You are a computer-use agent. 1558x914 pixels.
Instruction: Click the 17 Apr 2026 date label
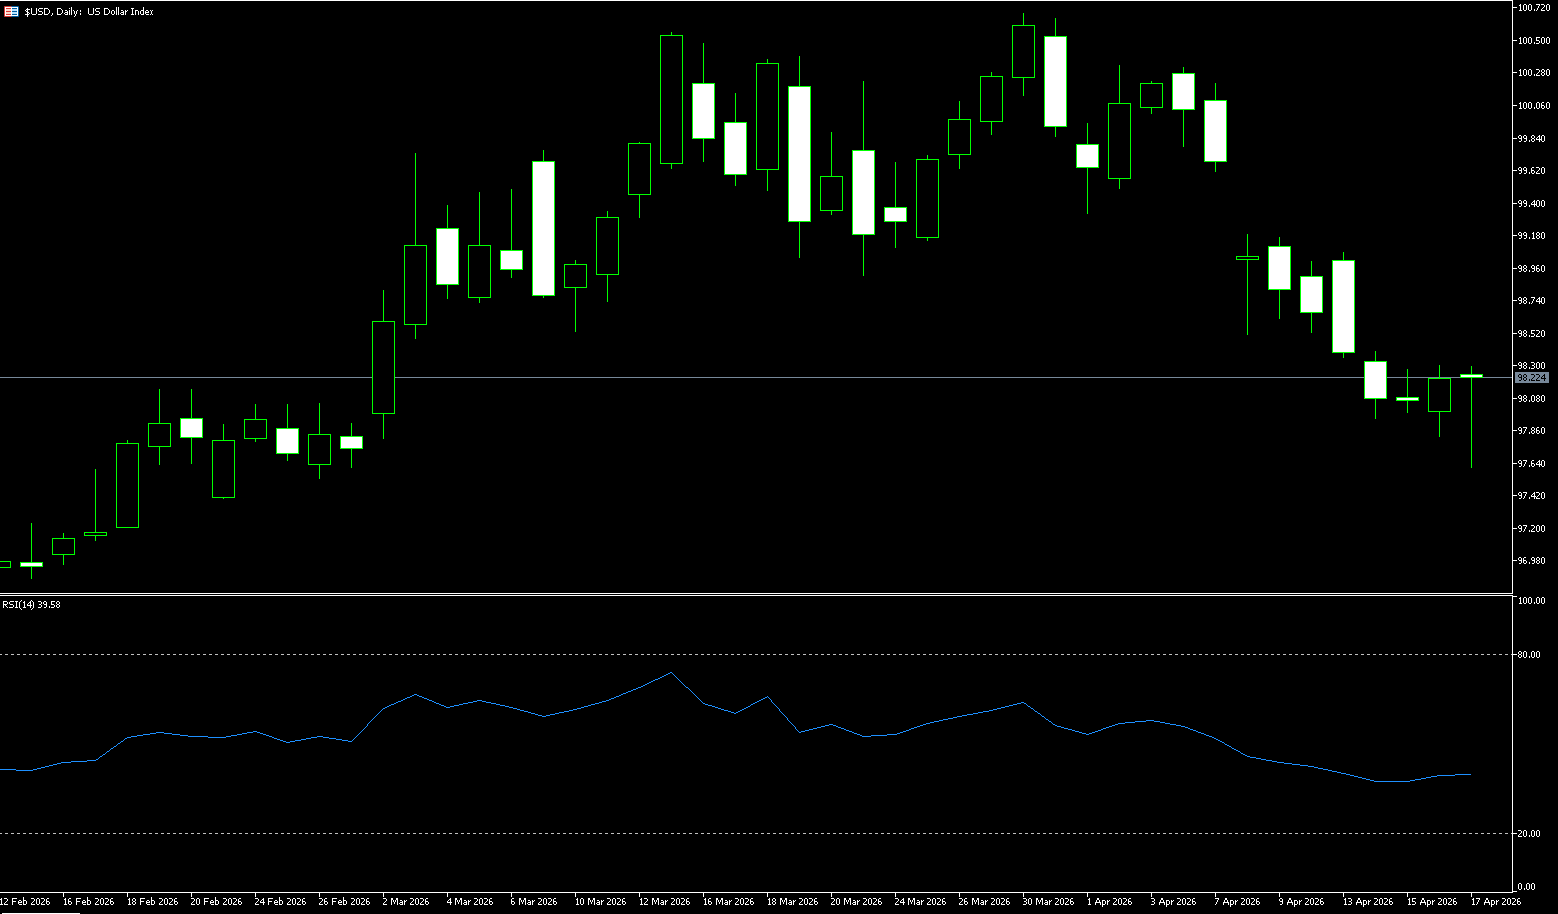pyautogui.click(x=1495, y=901)
